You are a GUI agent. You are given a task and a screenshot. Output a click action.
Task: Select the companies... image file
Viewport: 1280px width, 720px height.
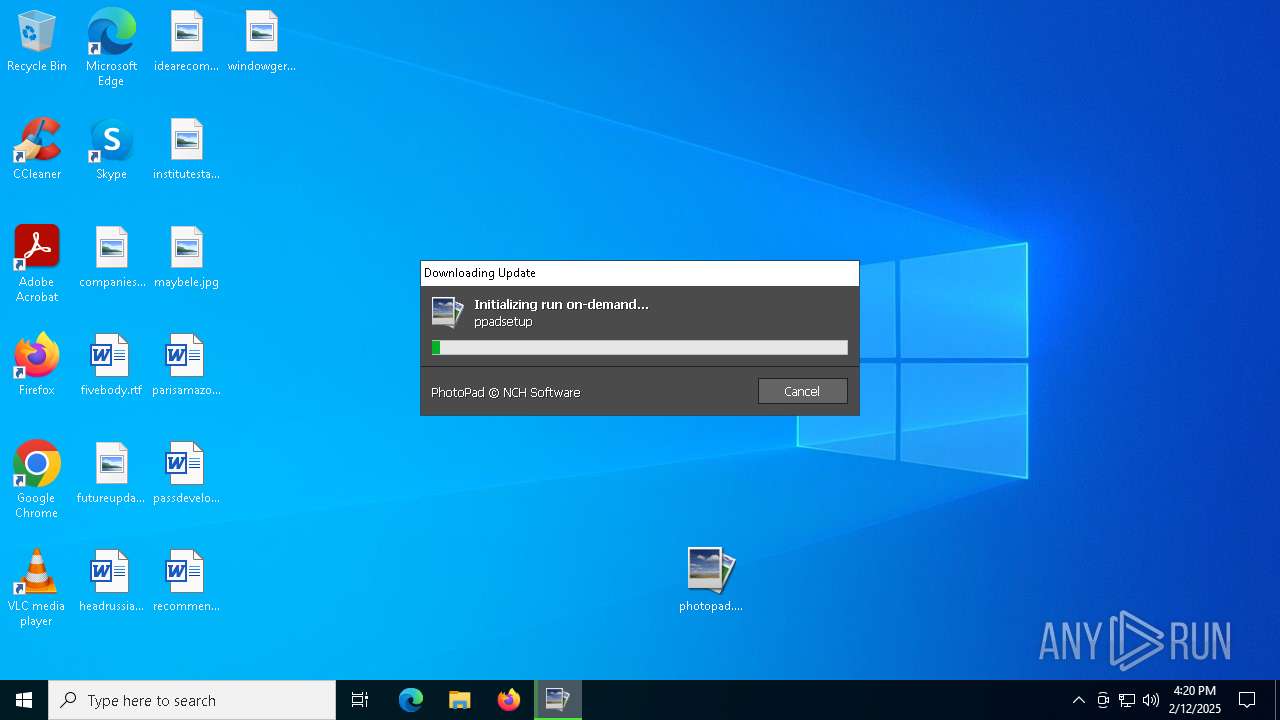(112, 258)
